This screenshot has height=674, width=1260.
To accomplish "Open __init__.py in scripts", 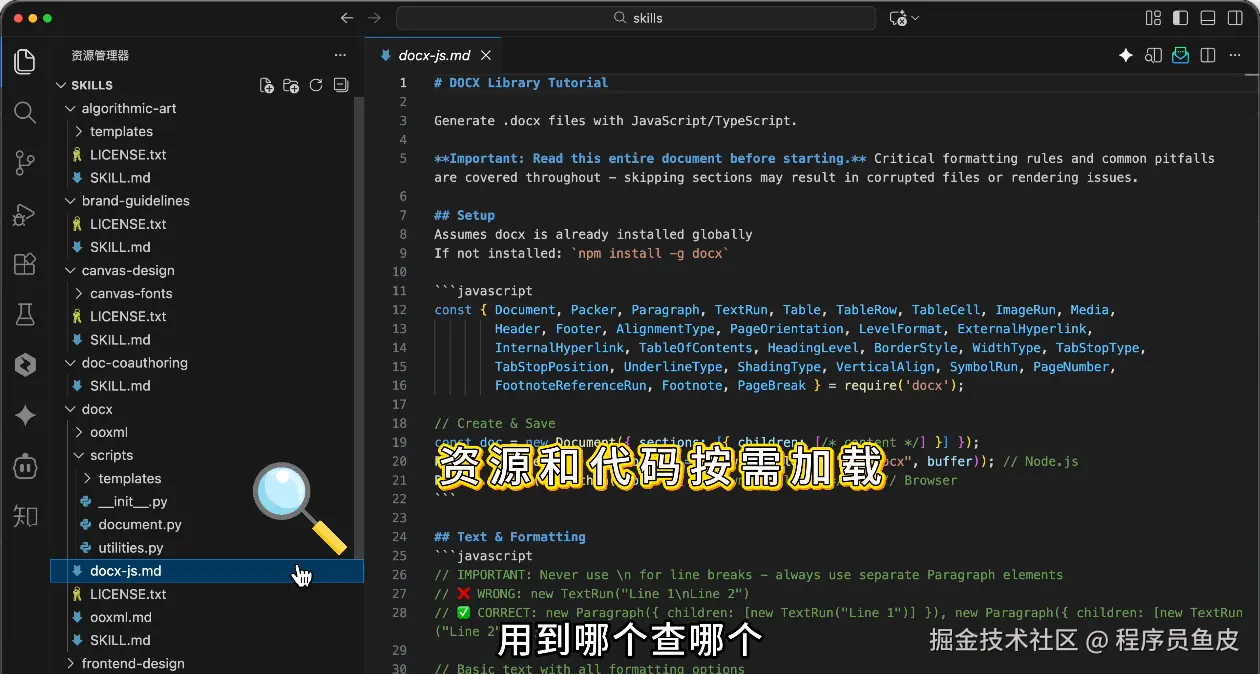I will tap(132, 501).
